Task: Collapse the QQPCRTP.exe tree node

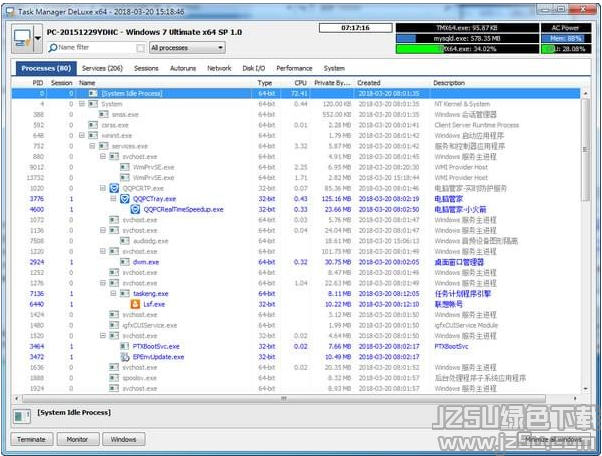Action: pyautogui.click(x=103, y=188)
